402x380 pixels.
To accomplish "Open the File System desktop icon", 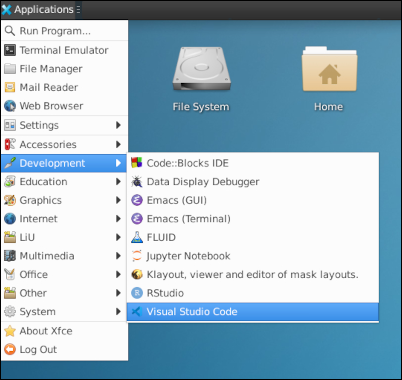I will [201, 70].
